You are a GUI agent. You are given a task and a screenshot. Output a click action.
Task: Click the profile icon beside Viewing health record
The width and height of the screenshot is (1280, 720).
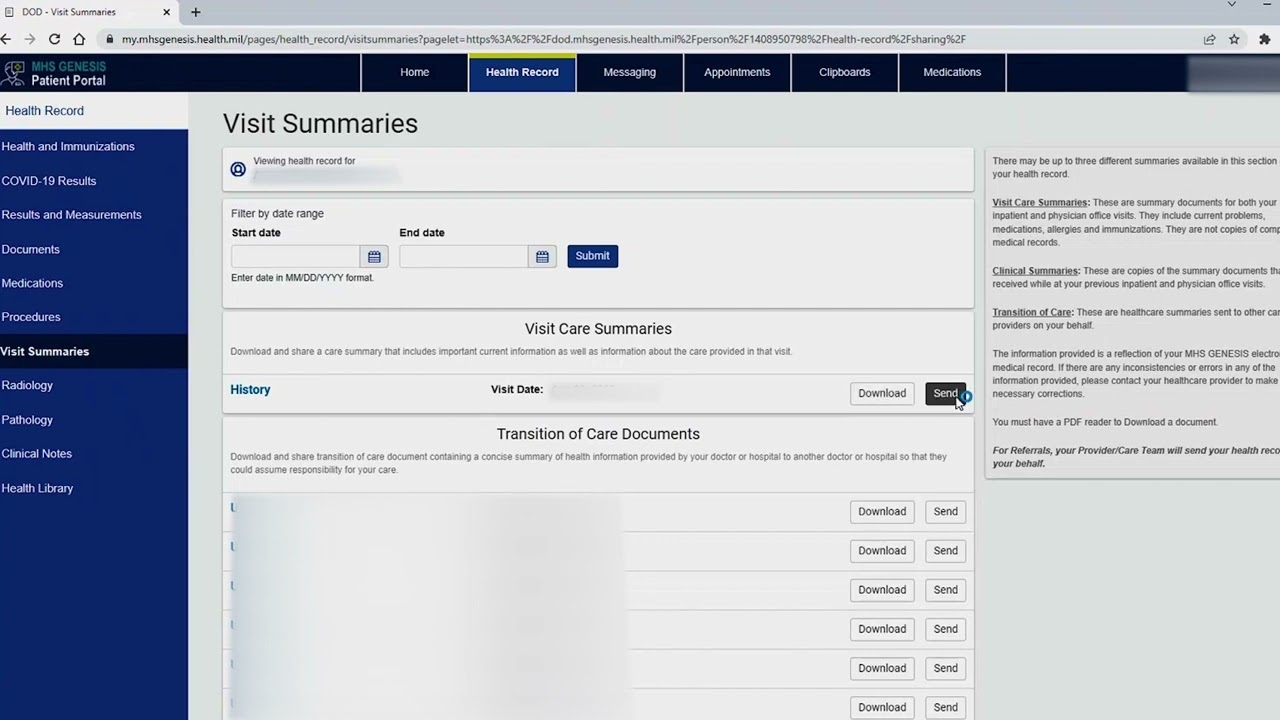[238, 168]
